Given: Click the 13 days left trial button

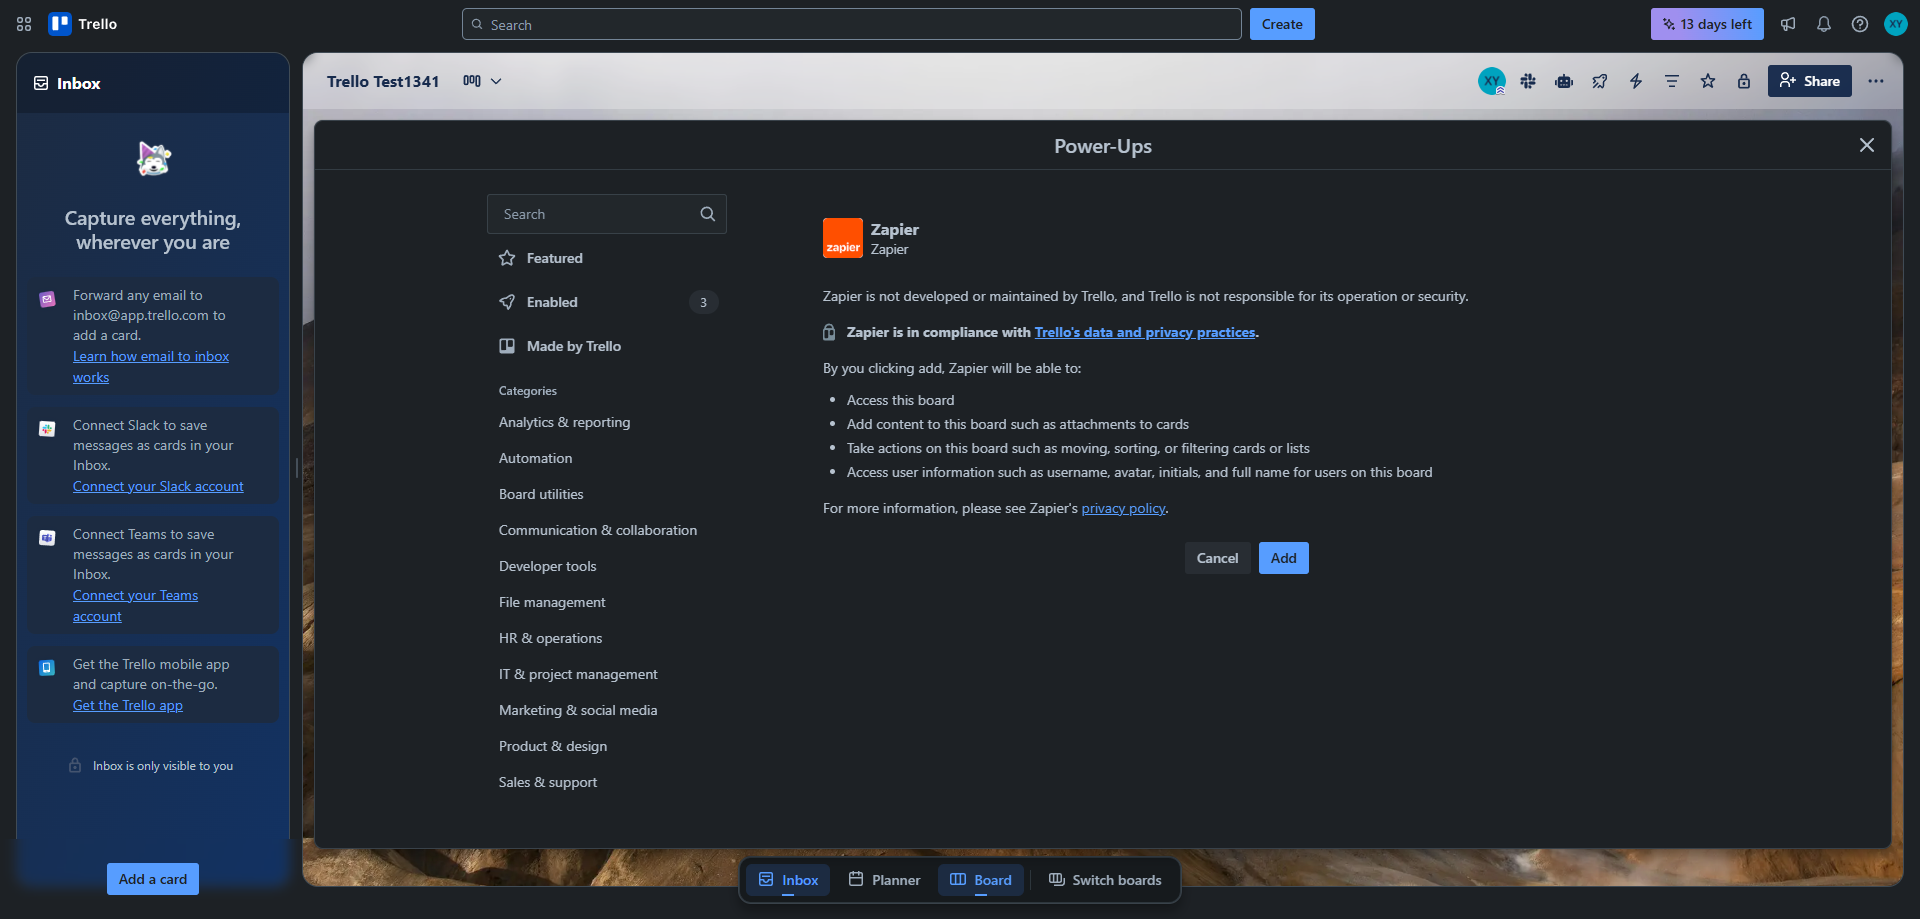Looking at the screenshot, I should point(1707,24).
